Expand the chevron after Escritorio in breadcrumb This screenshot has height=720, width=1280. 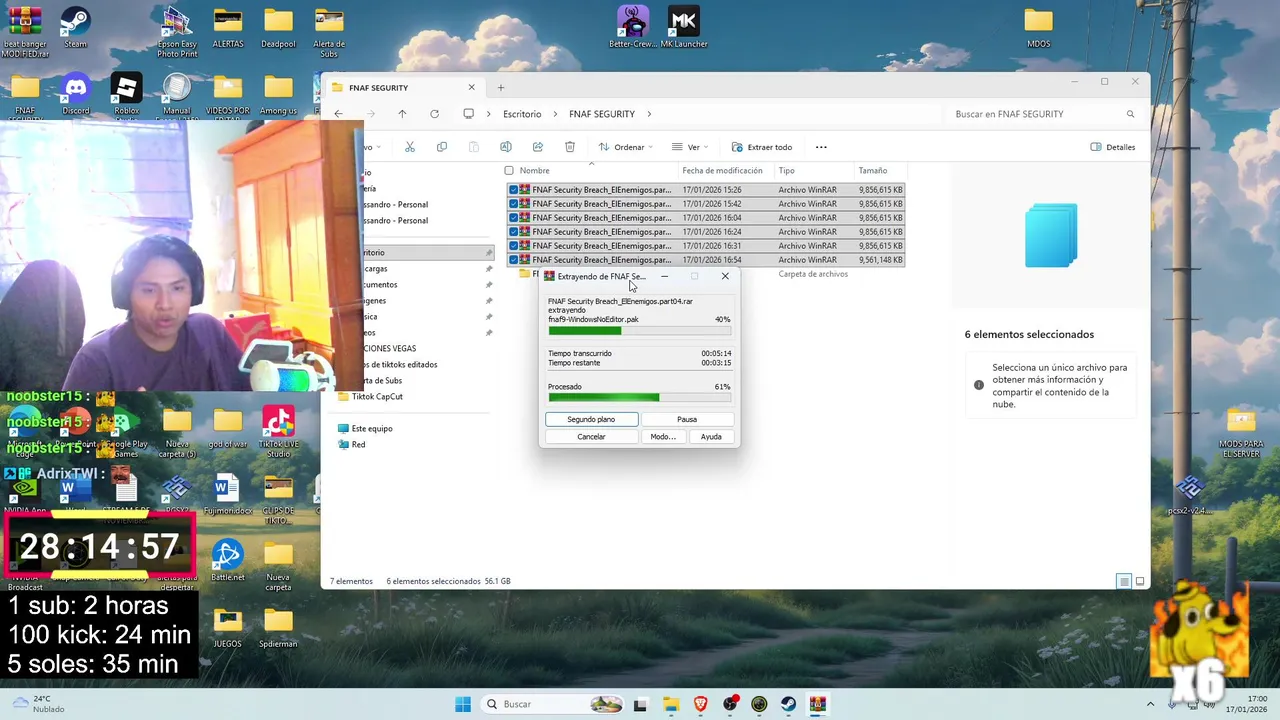click(x=554, y=114)
